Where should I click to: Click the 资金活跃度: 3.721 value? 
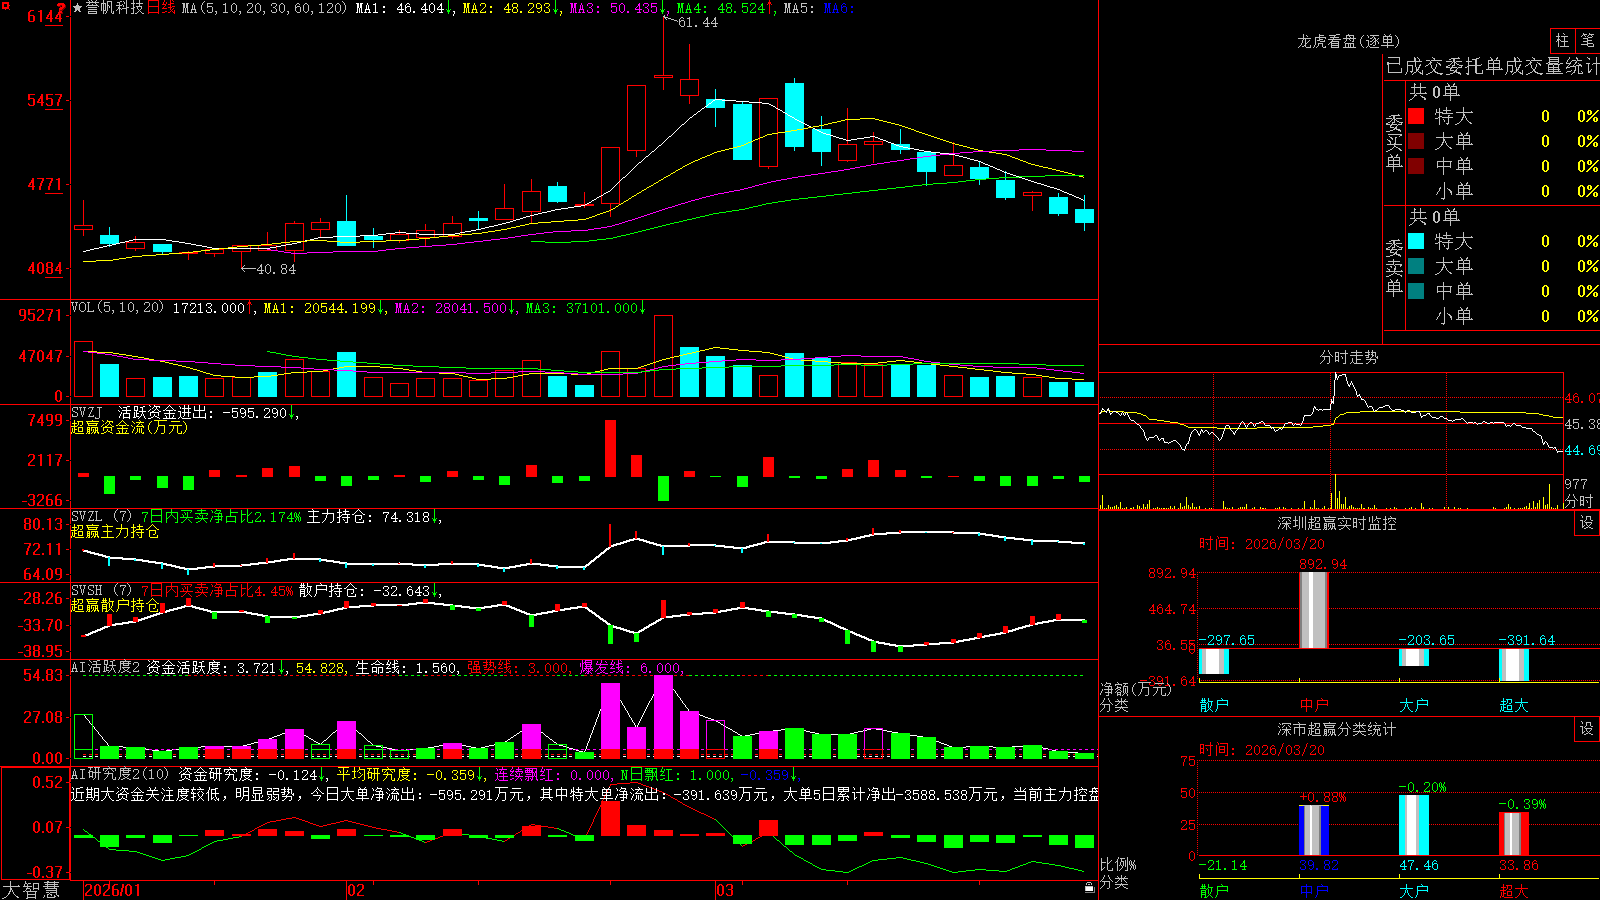click(x=211, y=668)
